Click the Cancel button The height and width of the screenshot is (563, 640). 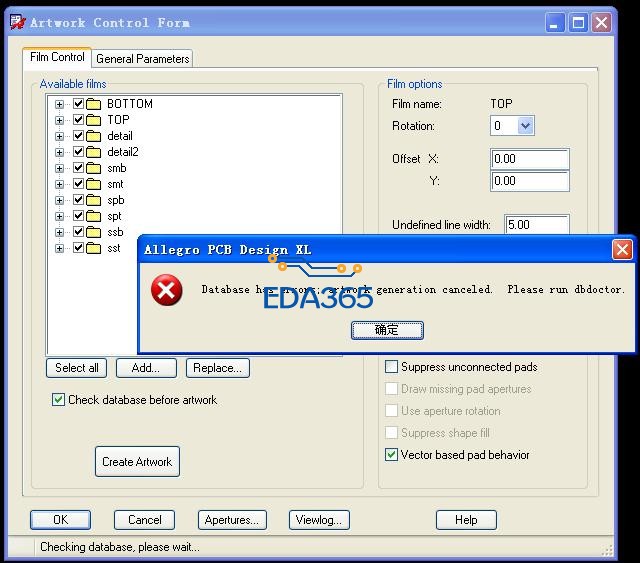pos(144,520)
